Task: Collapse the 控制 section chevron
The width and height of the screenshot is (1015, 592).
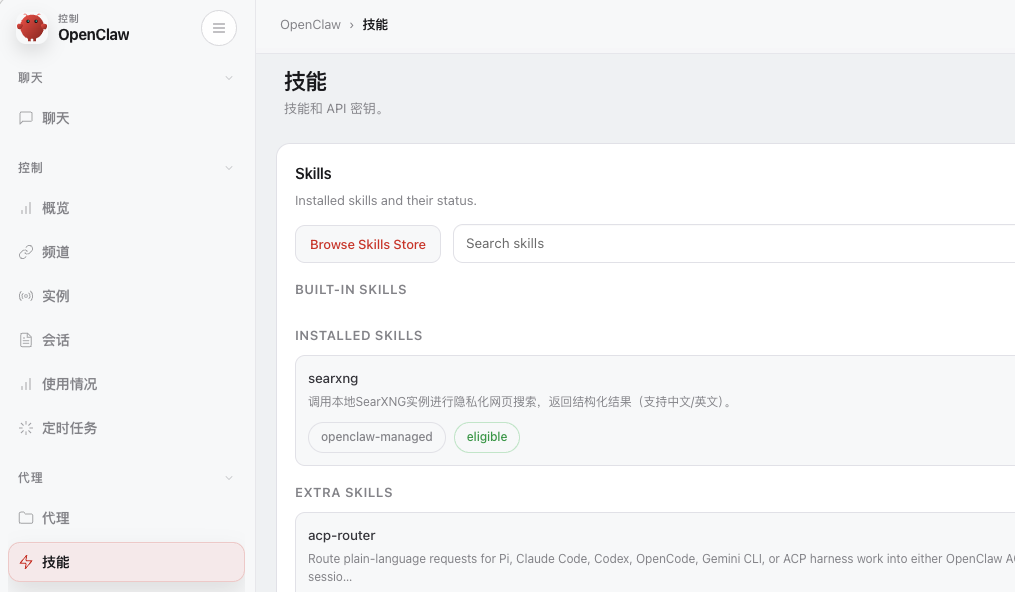Action: click(x=229, y=168)
